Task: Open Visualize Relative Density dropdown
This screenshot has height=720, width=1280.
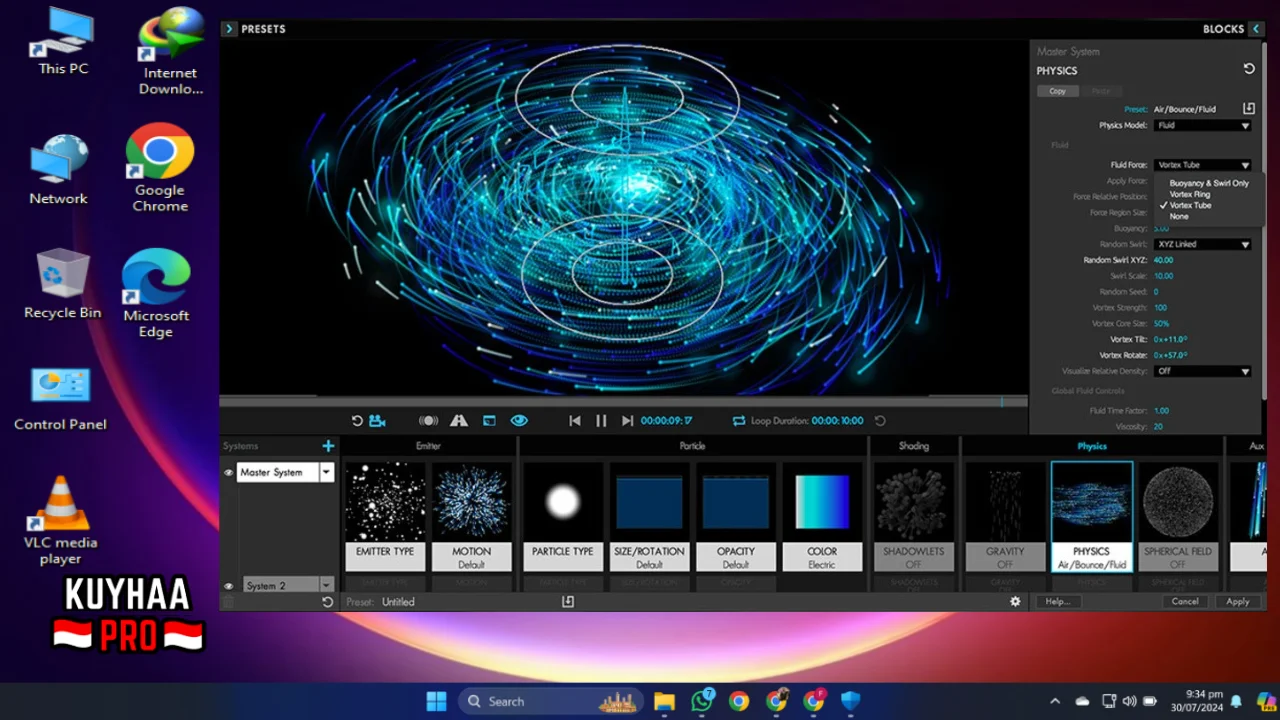Action: [x=1203, y=371]
